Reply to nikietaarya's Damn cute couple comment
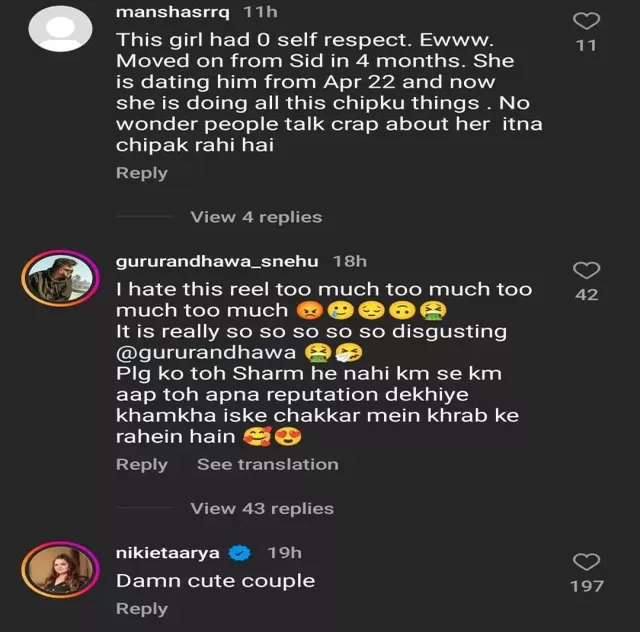Viewport: 640px width, 632px height. 142,609
